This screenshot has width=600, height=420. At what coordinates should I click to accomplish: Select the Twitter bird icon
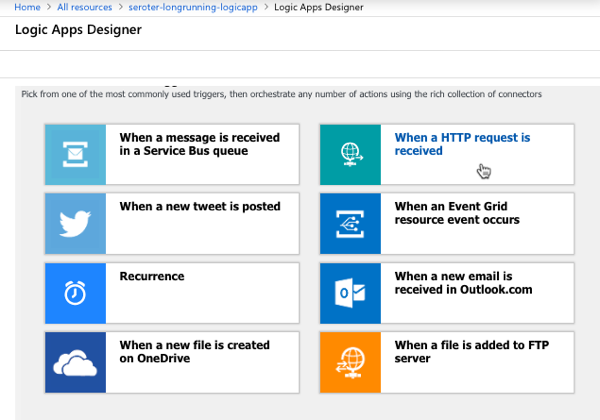point(75,223)
